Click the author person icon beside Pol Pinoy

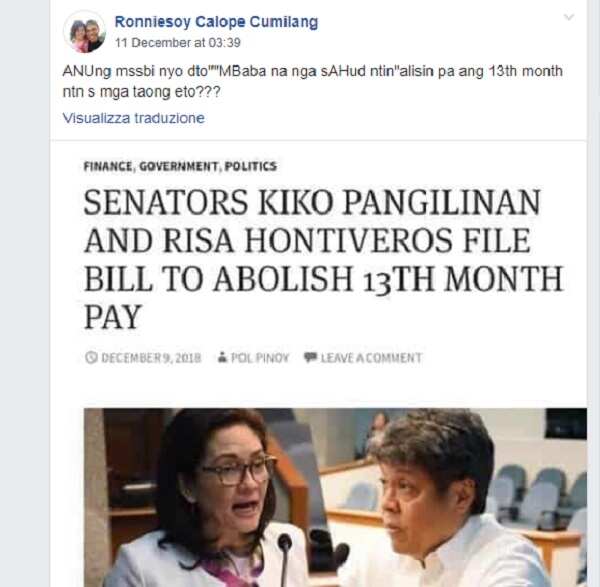coord(222,357)
